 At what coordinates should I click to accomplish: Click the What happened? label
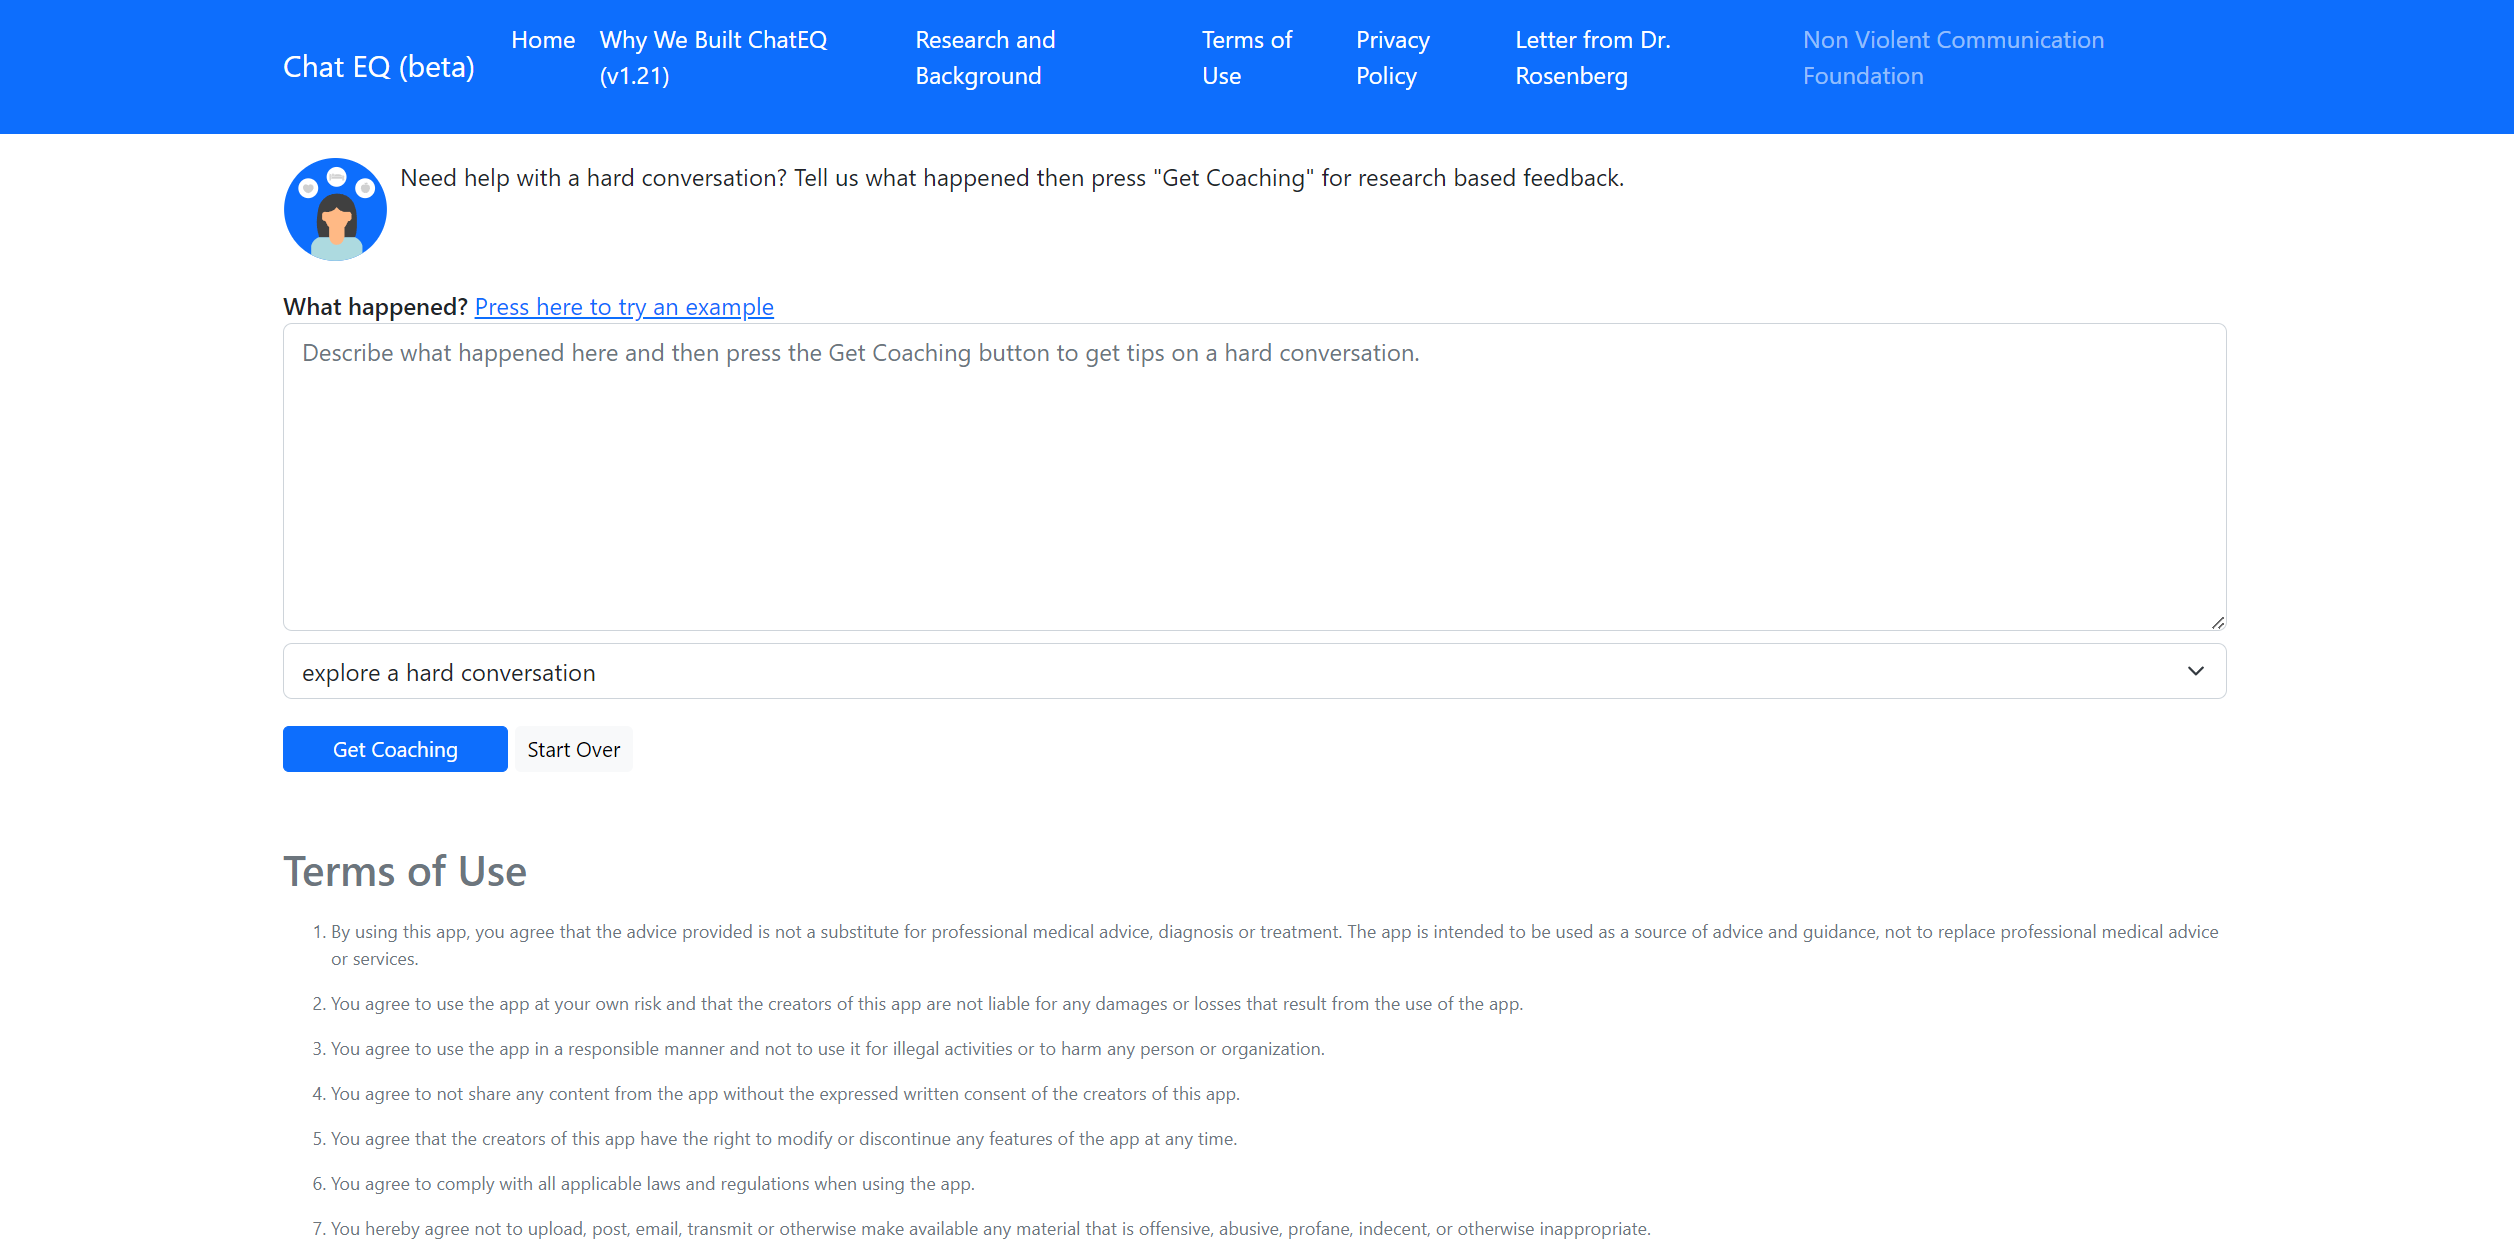click(x=375, y=307)
